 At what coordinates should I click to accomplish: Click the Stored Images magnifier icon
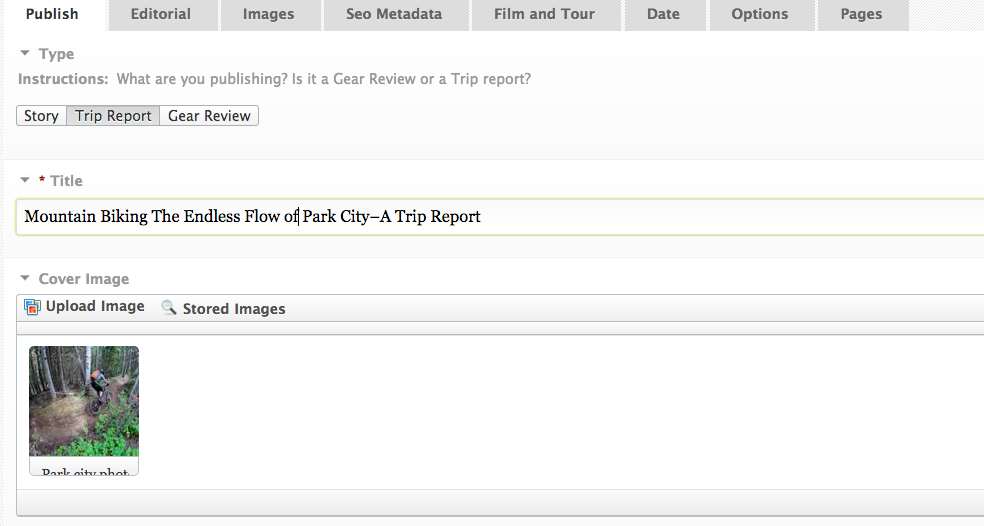point(168,307)
